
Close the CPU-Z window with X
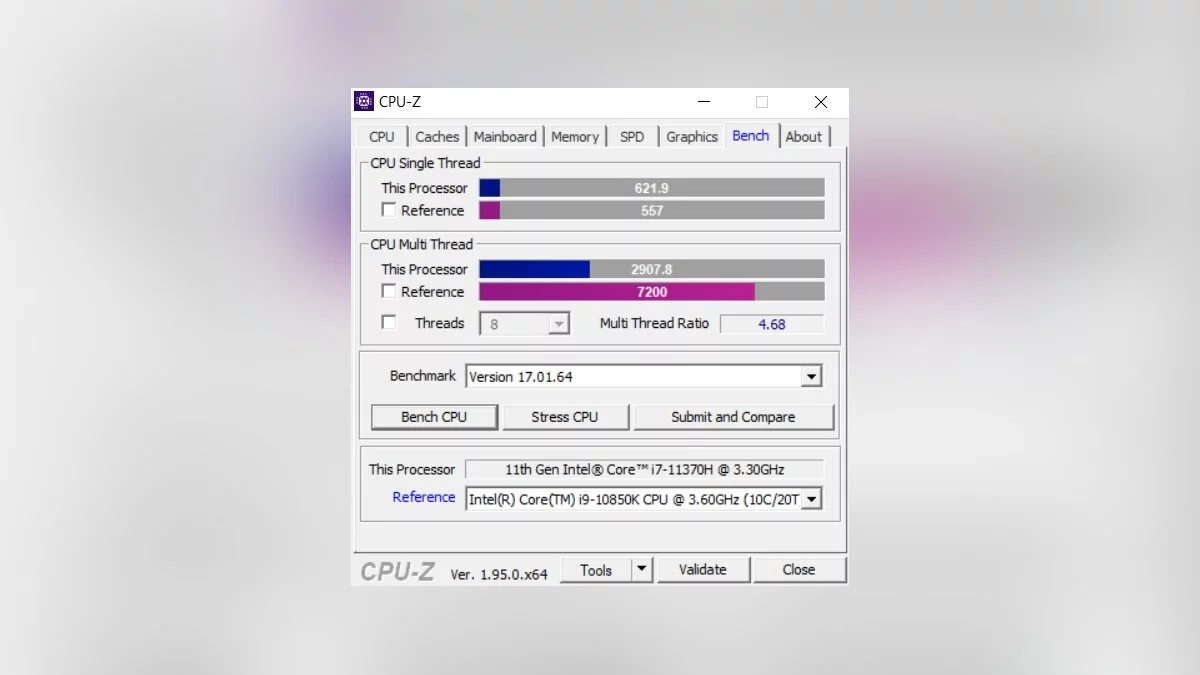click(821, 102)
